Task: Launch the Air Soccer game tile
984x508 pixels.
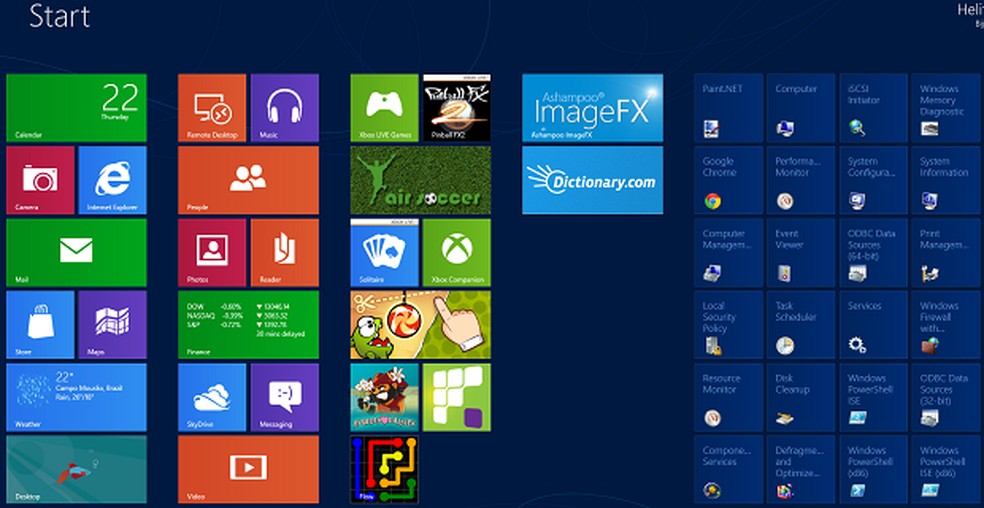Action: (x=420, y=180)
